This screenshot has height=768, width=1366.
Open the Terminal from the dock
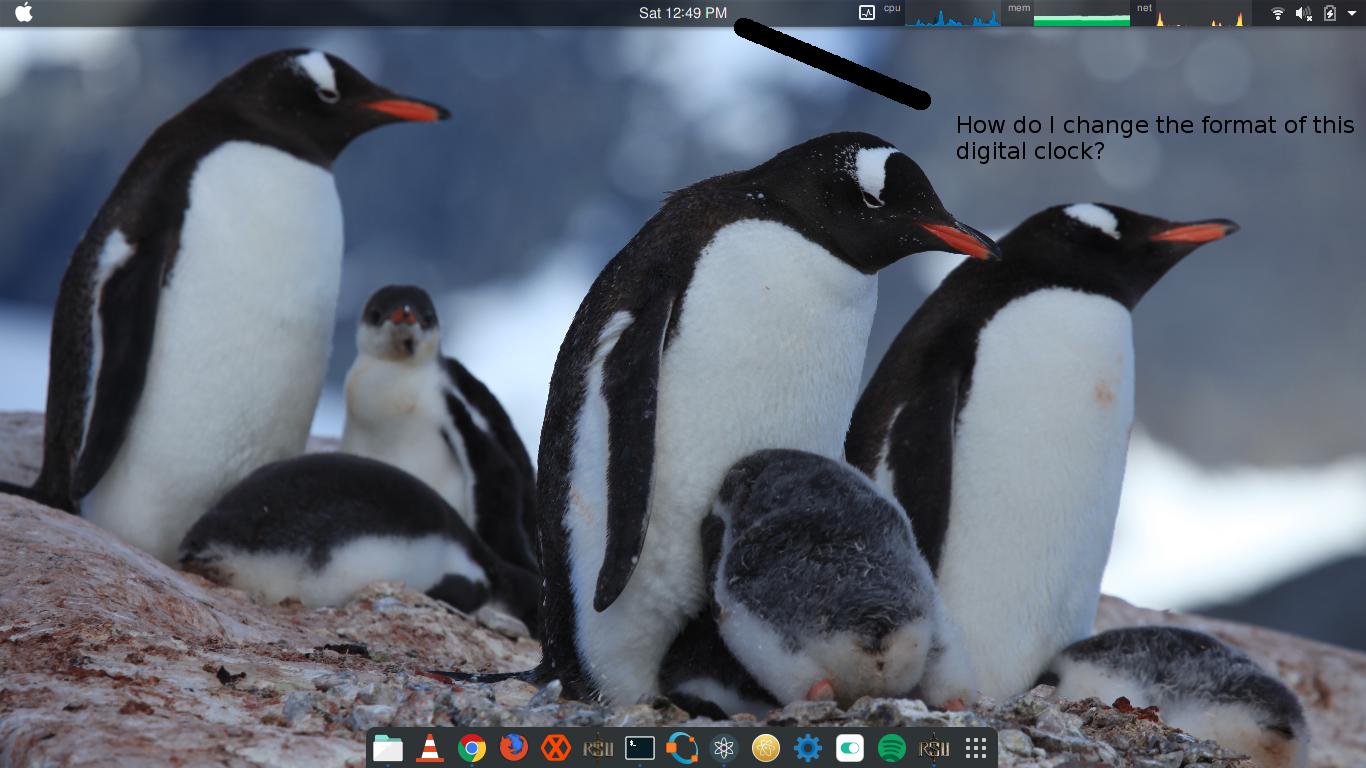[640, 747]
